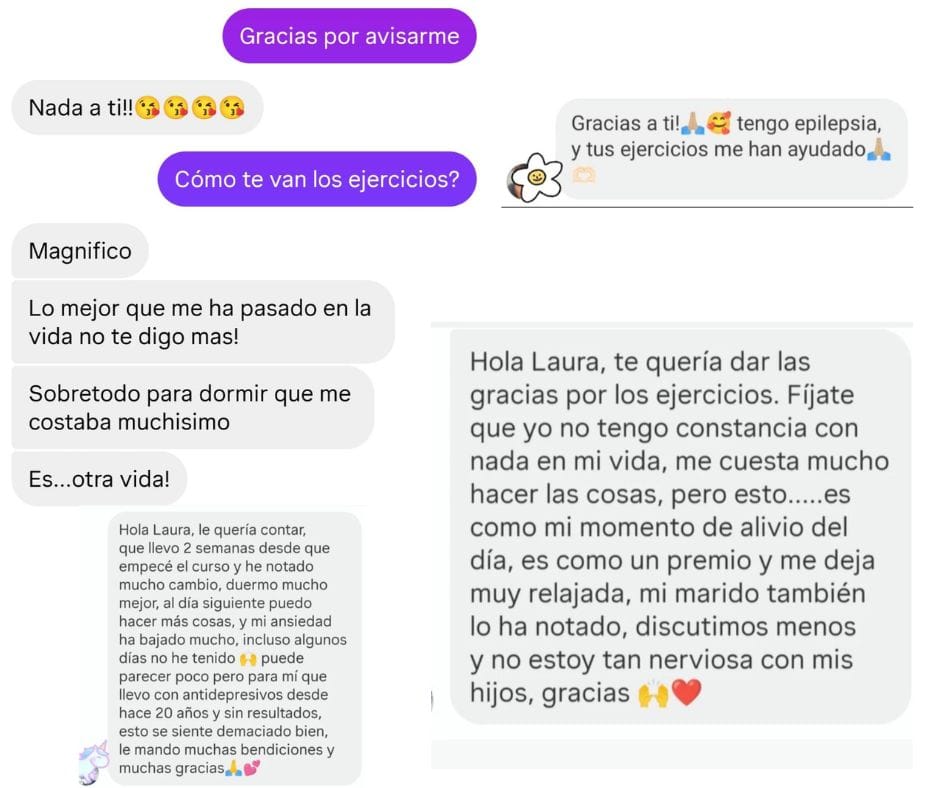Viewport: 940px width, 788px height.
Task: Select the 'tengo epilepsia' message bubble
Action: pos(731,149)
